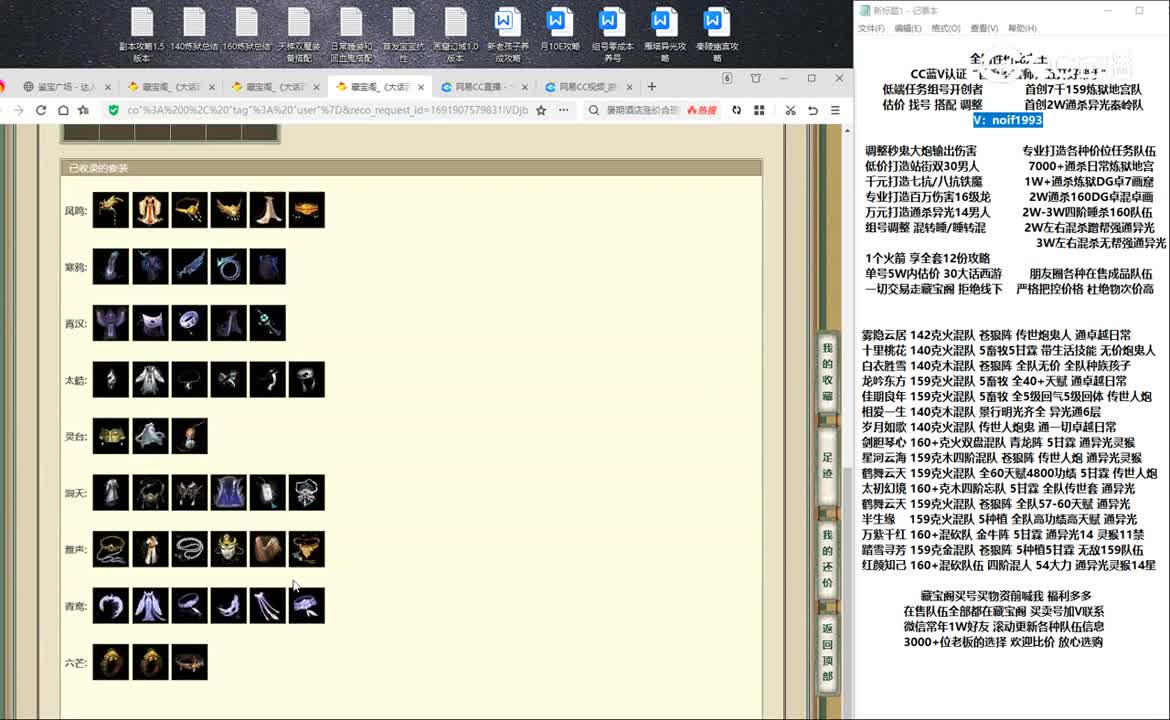The width and height of the screenshot is (1170, 720).
Task: Click the 足迹 side button
Action: (x=828, y=465)
